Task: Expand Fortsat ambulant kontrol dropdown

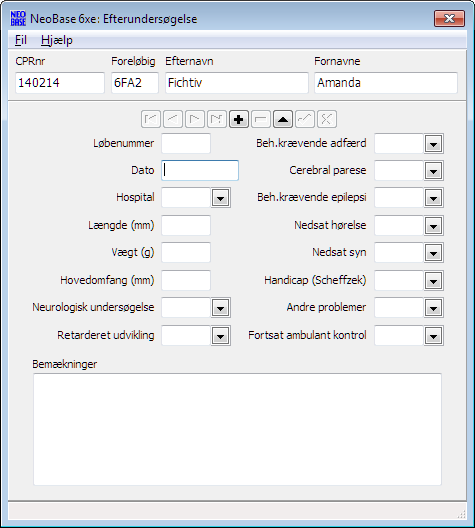Action: tap(433, 336)
